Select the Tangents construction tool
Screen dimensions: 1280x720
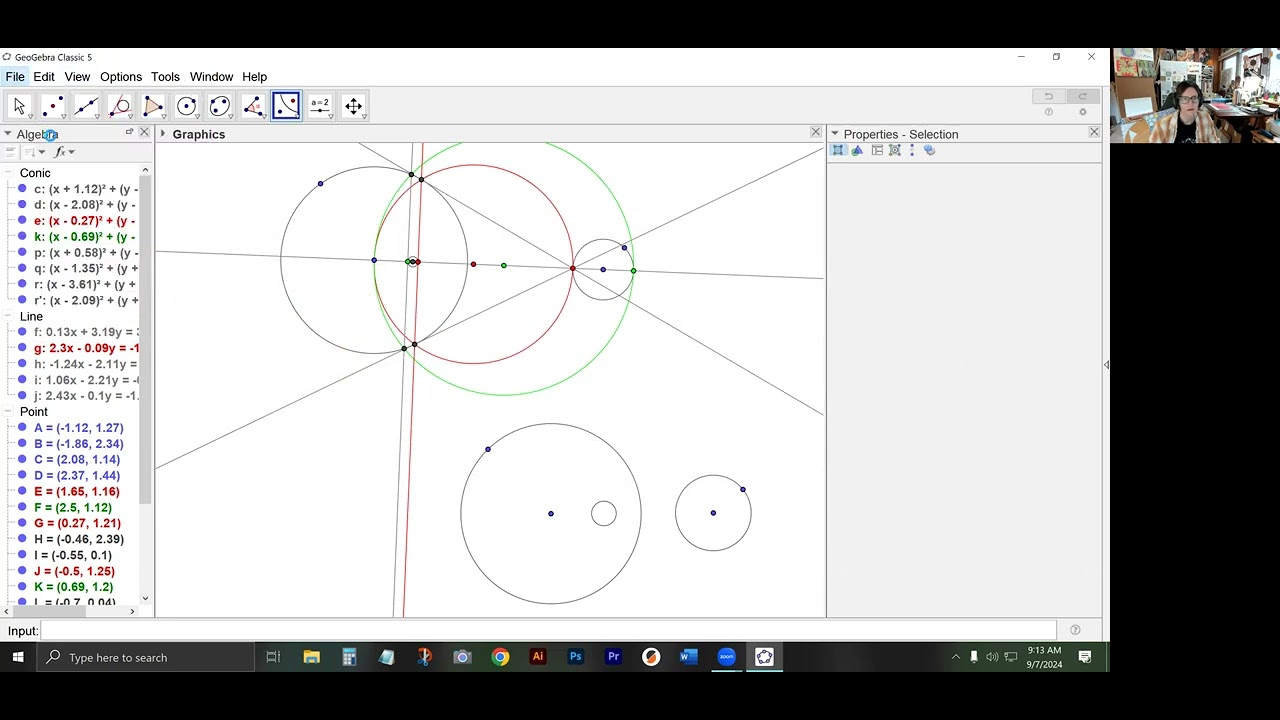[120, 106]
